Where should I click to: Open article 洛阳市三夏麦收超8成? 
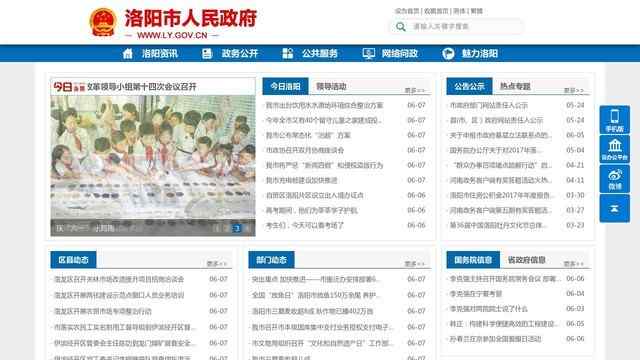point(313,311)
